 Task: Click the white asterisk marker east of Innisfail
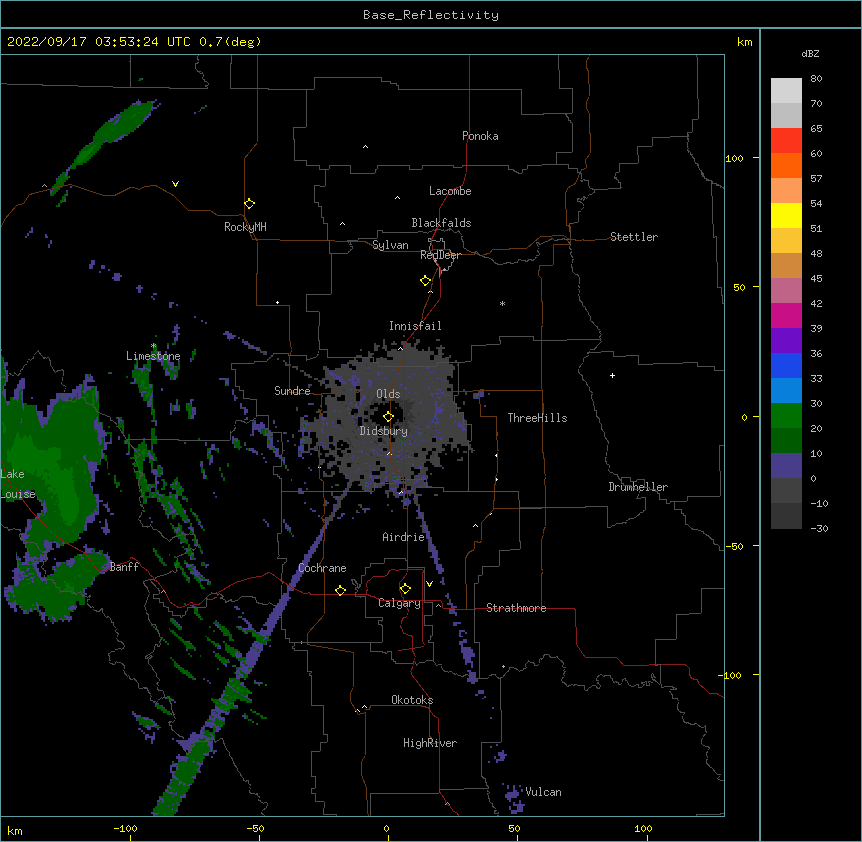click(x=502, y=303)
